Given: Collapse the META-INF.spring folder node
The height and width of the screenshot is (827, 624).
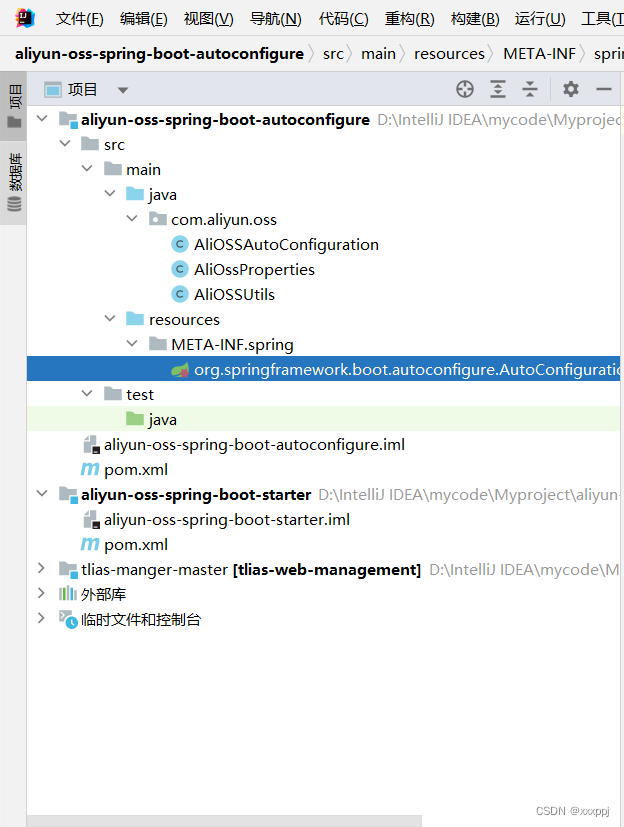Looking at the screenshot, I should coord(132,343).
